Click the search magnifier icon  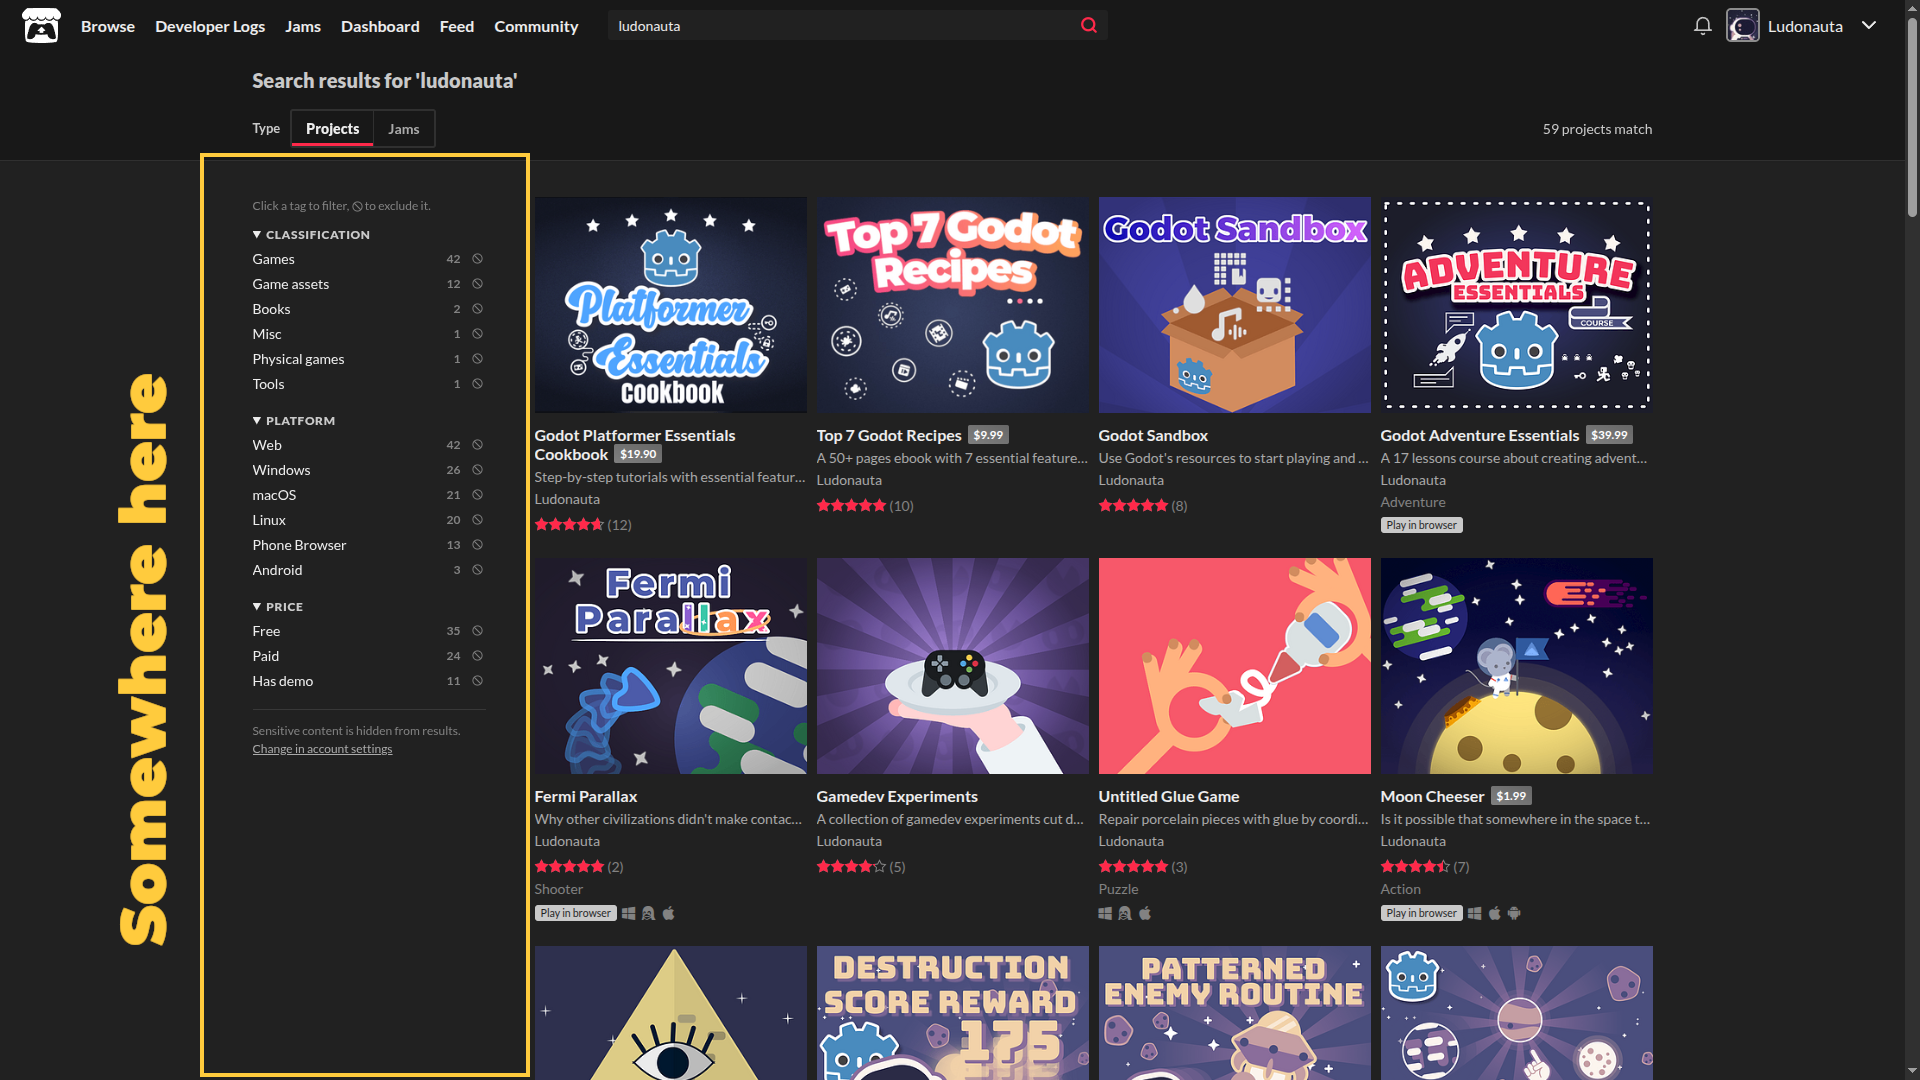pyautogui.click(x=1089, y=26)
